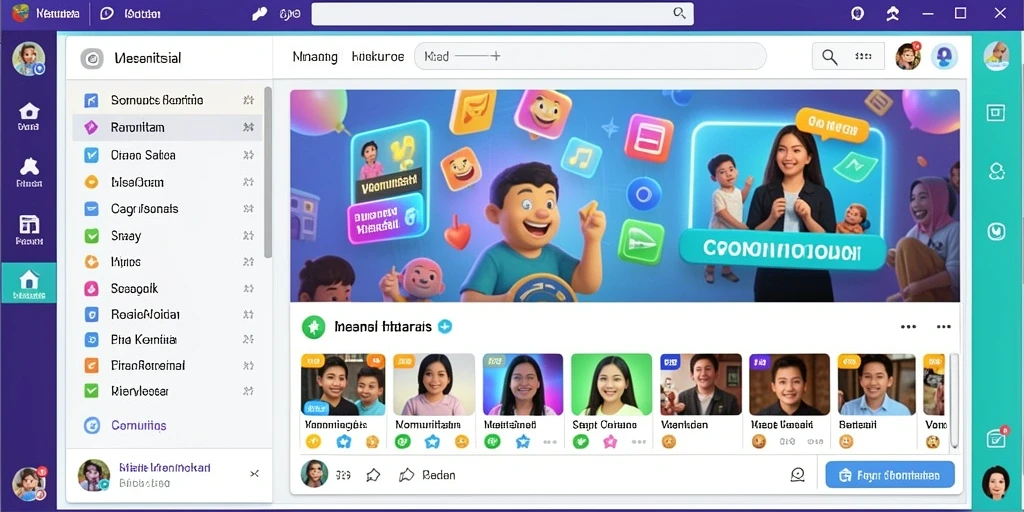This screenshot has height=512, width=1024.
Task: Open the Sagnt Cotiuno card thumbnail
Action: pos(611,385)
